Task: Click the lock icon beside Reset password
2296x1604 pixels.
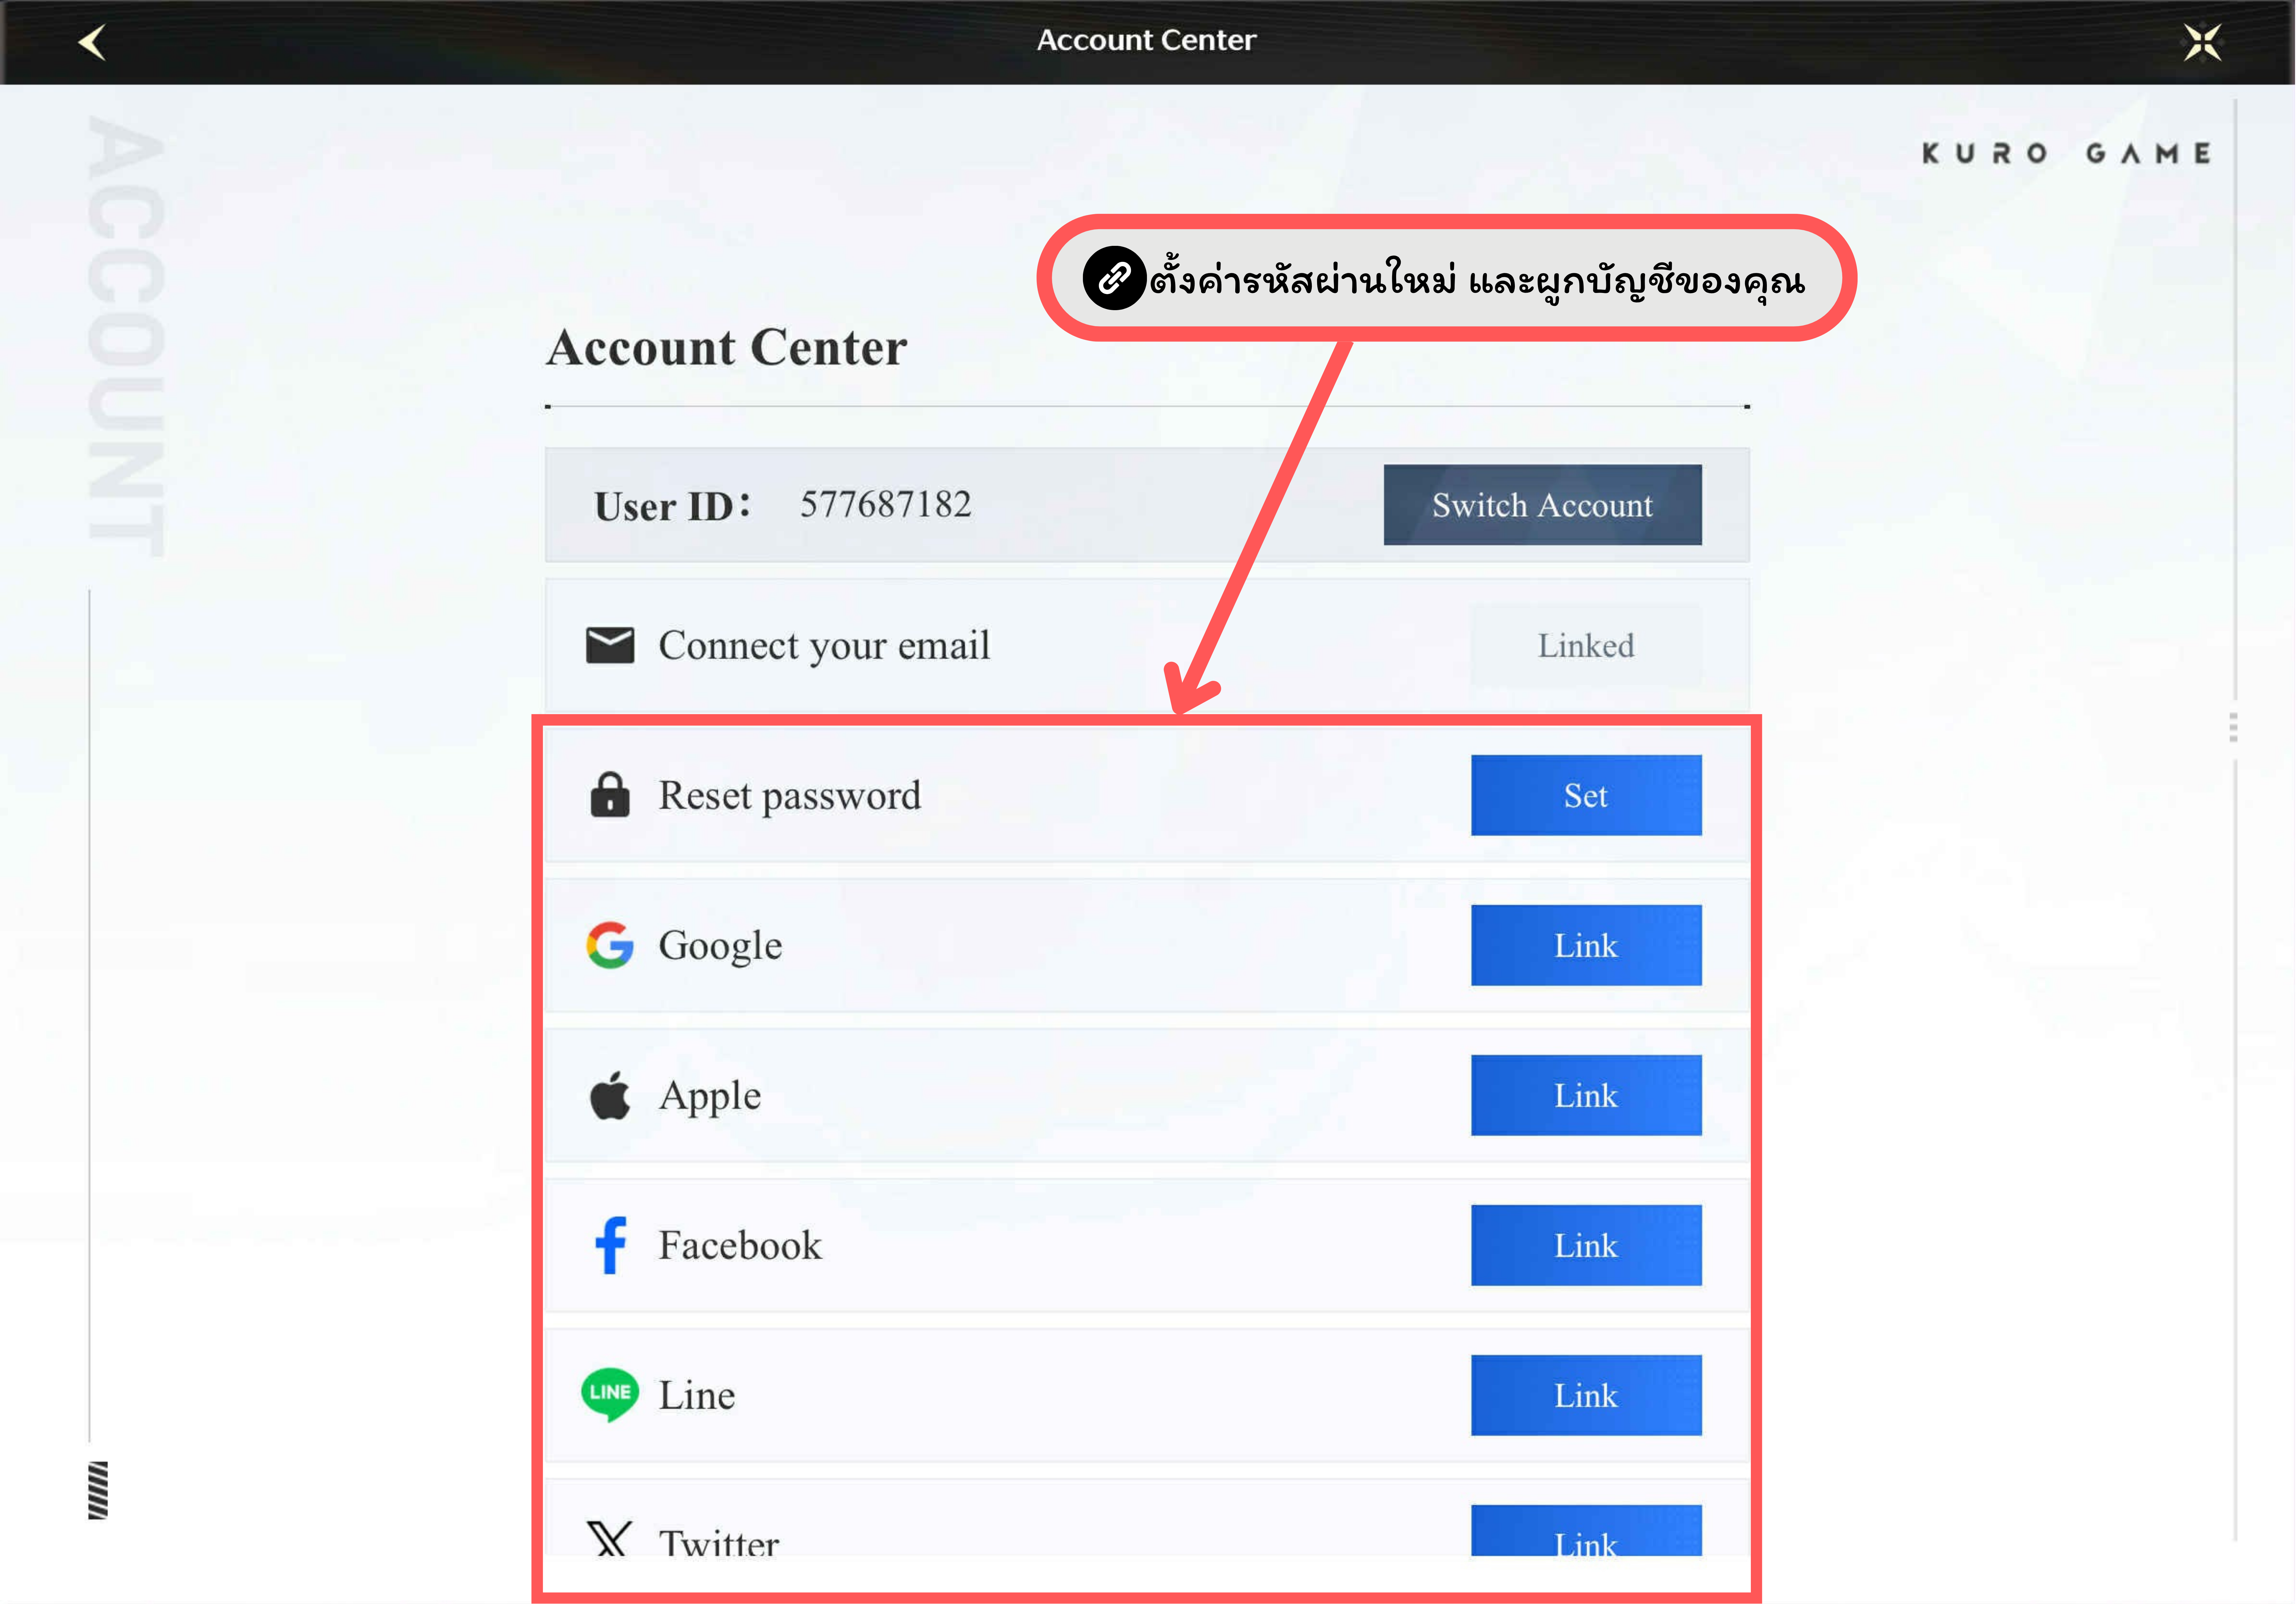Action: click(x=610, y=795)
